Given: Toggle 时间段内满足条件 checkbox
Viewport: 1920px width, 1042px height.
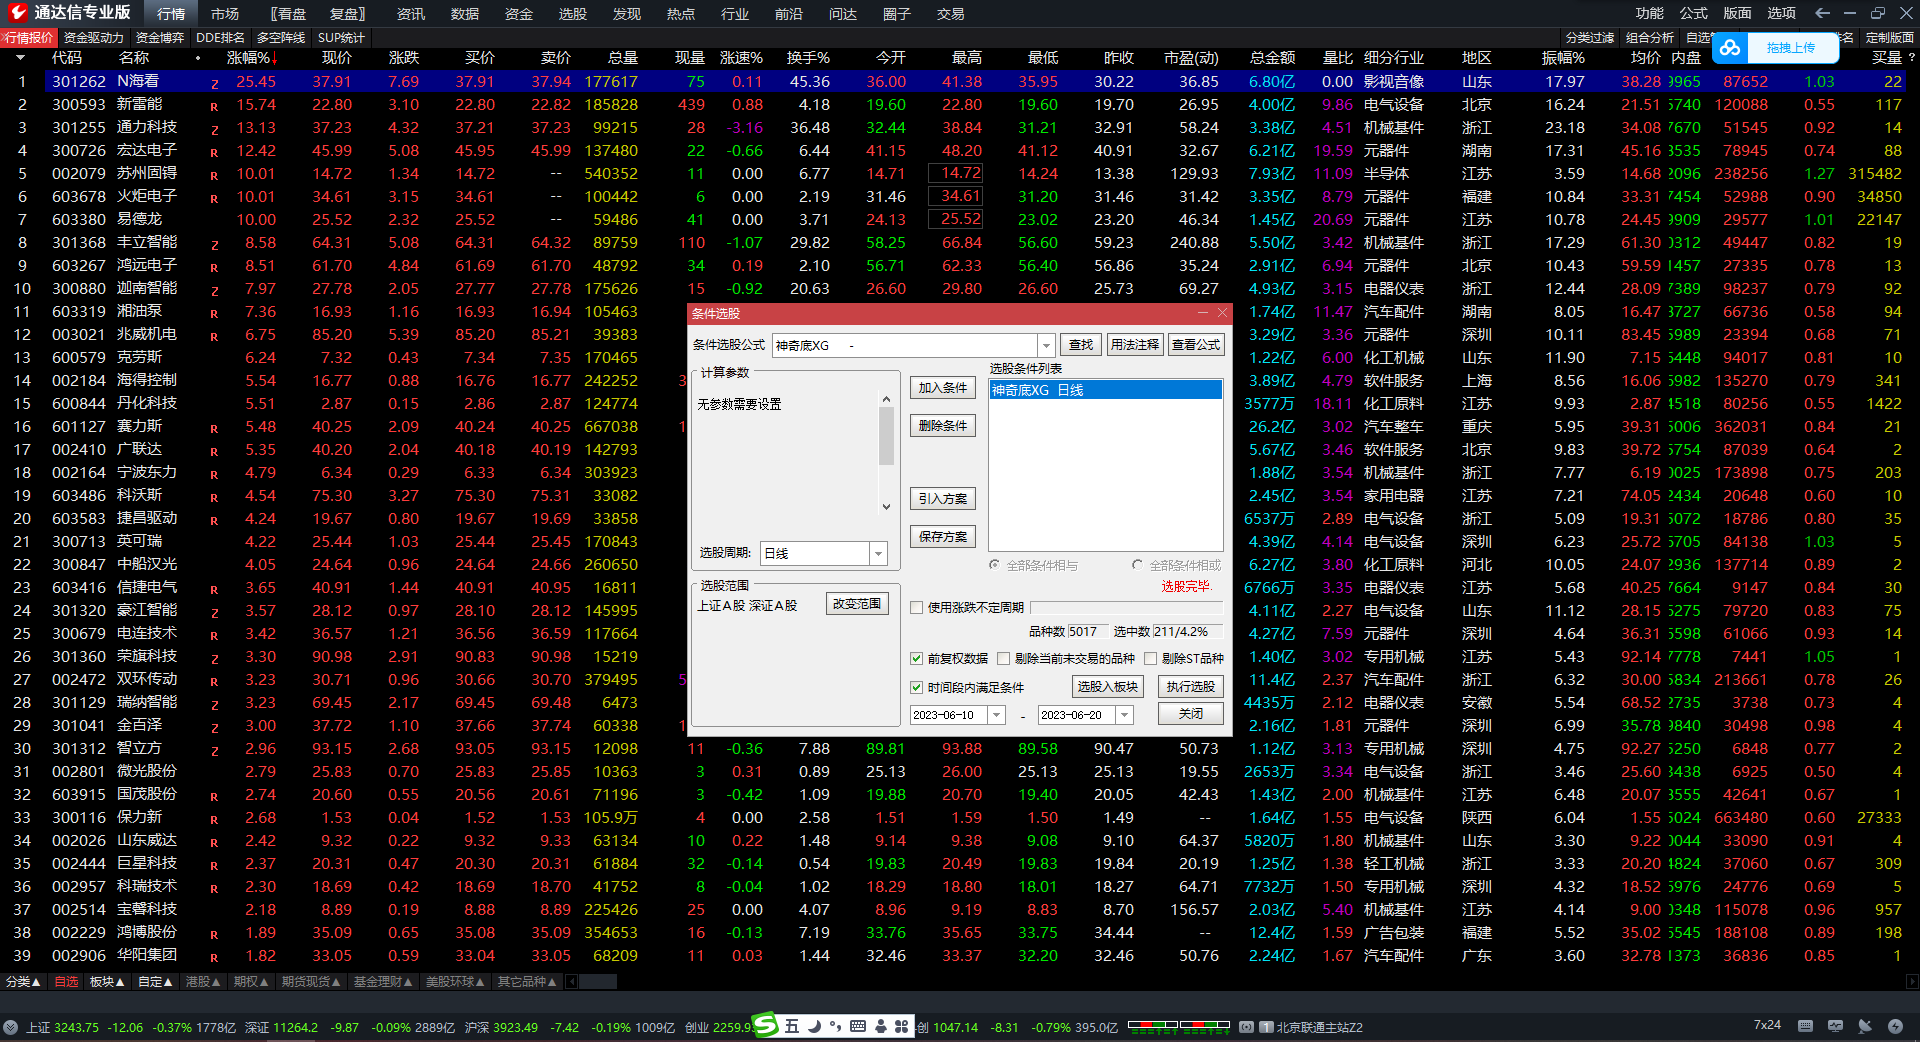Looking at the screenshot, I should pyautogui.click(x=916, y=688).
